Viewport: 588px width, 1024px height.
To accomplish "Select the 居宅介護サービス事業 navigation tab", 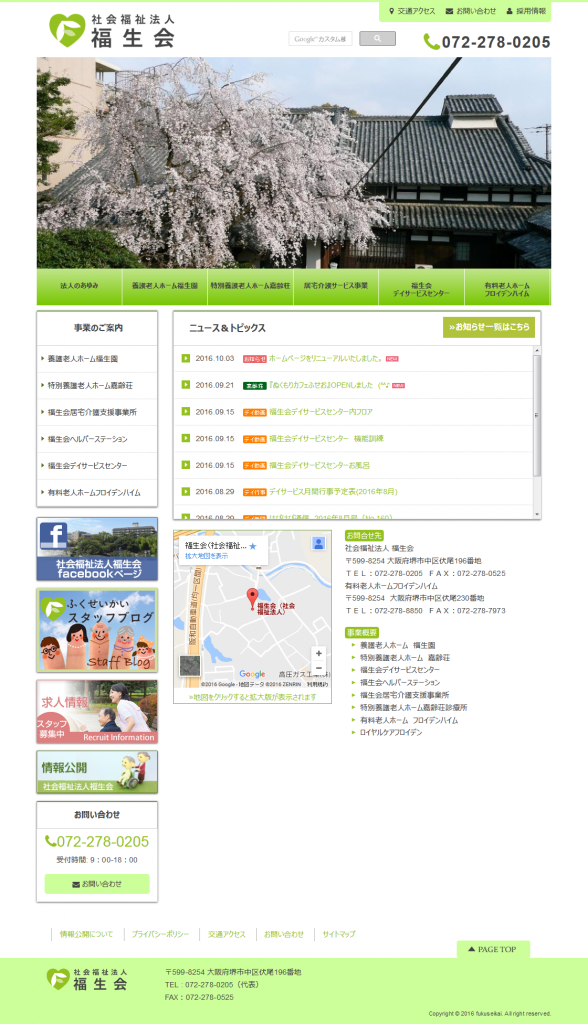I will point(336,287).
